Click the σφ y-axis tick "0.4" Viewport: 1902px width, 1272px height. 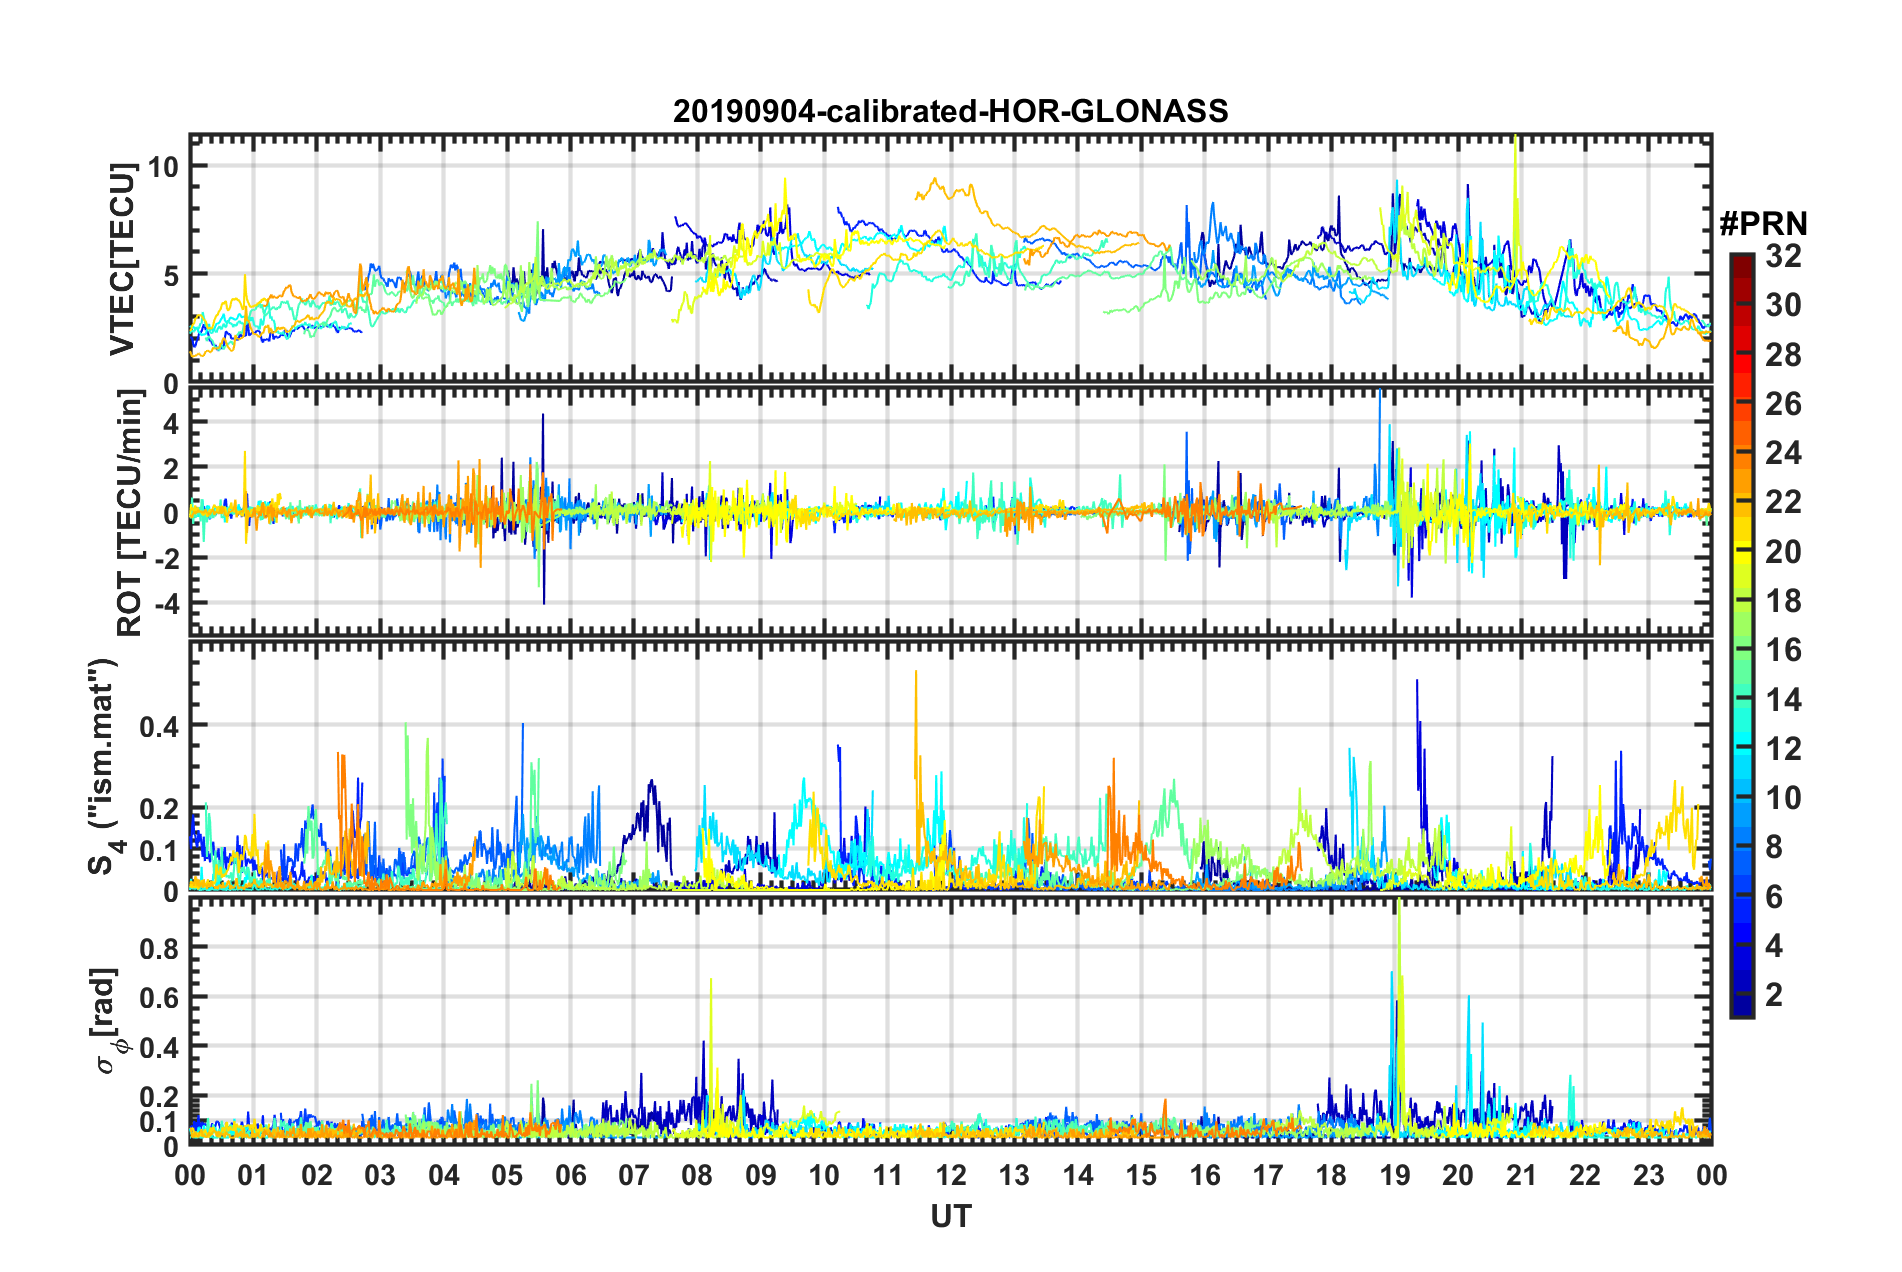point(159,1047)
